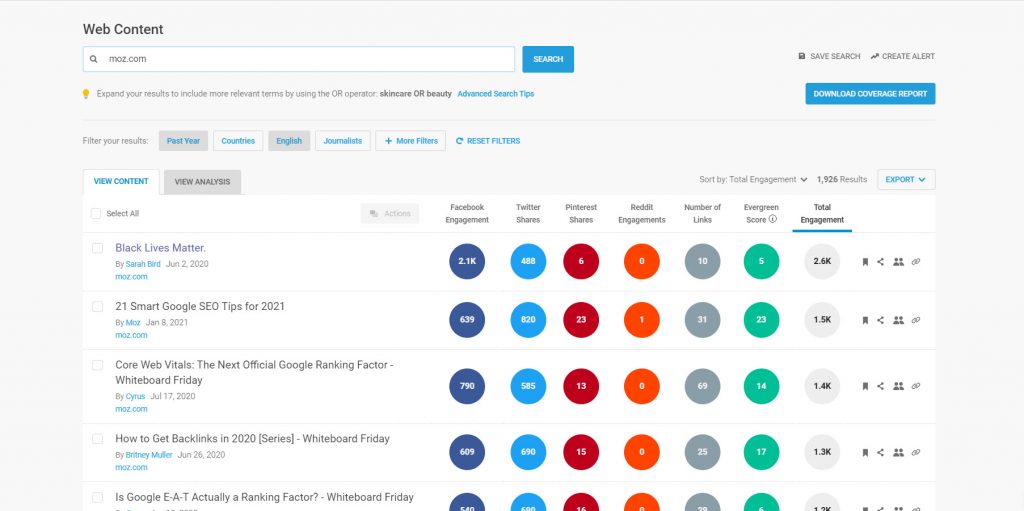Check the Is Google E-A-T row checkbox
The width and height of the screenshot is (1024, 511).
pos(97,498)
